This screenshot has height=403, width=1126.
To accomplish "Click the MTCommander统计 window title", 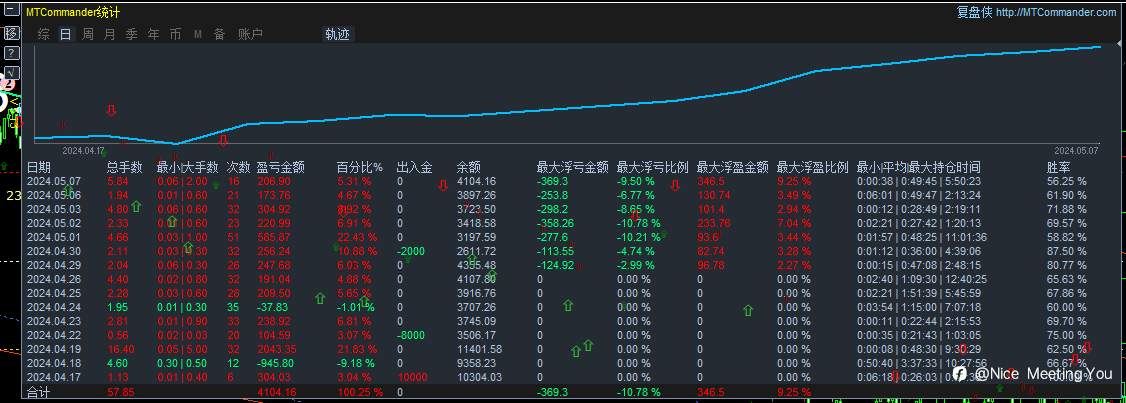I will [73, 12].
